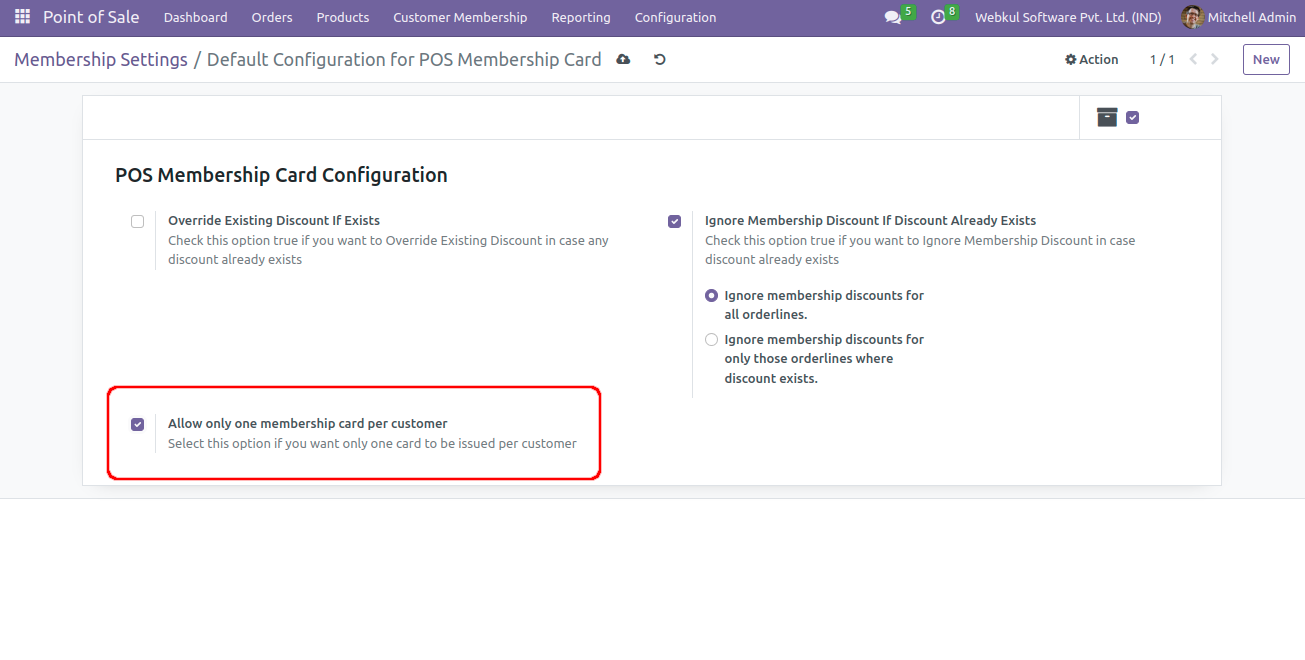Open the Action dropdown menu
This screenshot has width=1305, height=660.
tap(1091, 60)
